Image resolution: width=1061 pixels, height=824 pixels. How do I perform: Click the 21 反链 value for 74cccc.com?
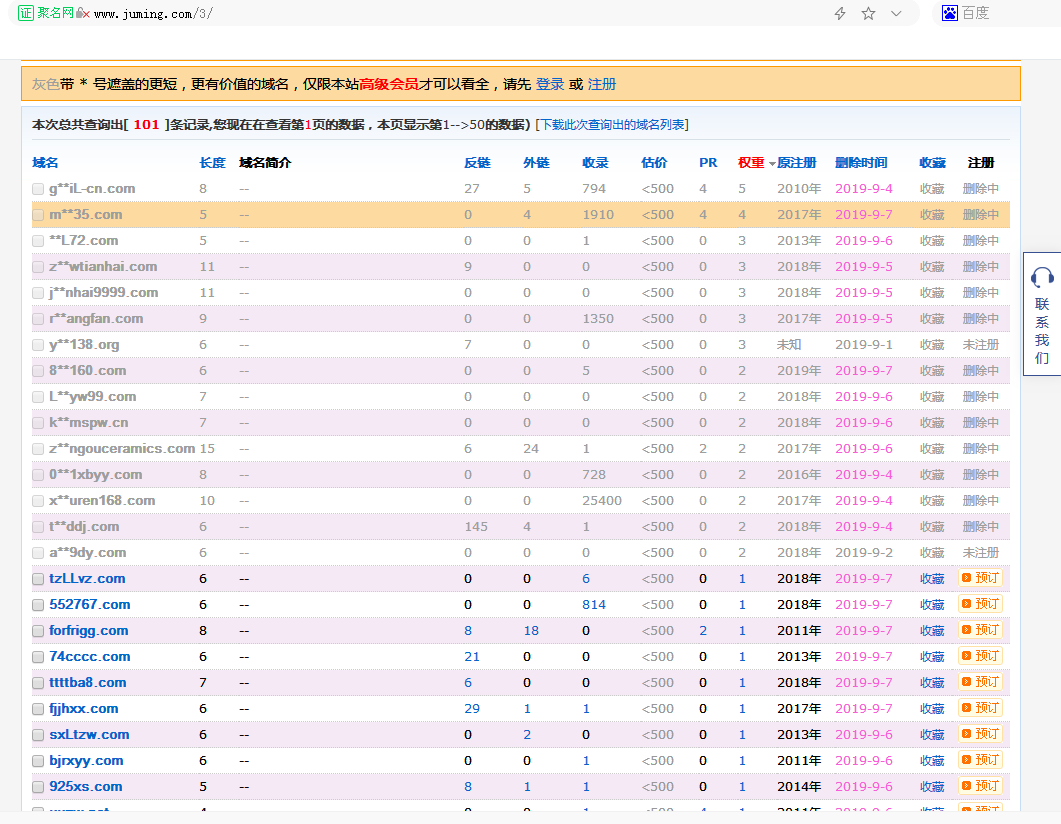[x=472, y=656]
